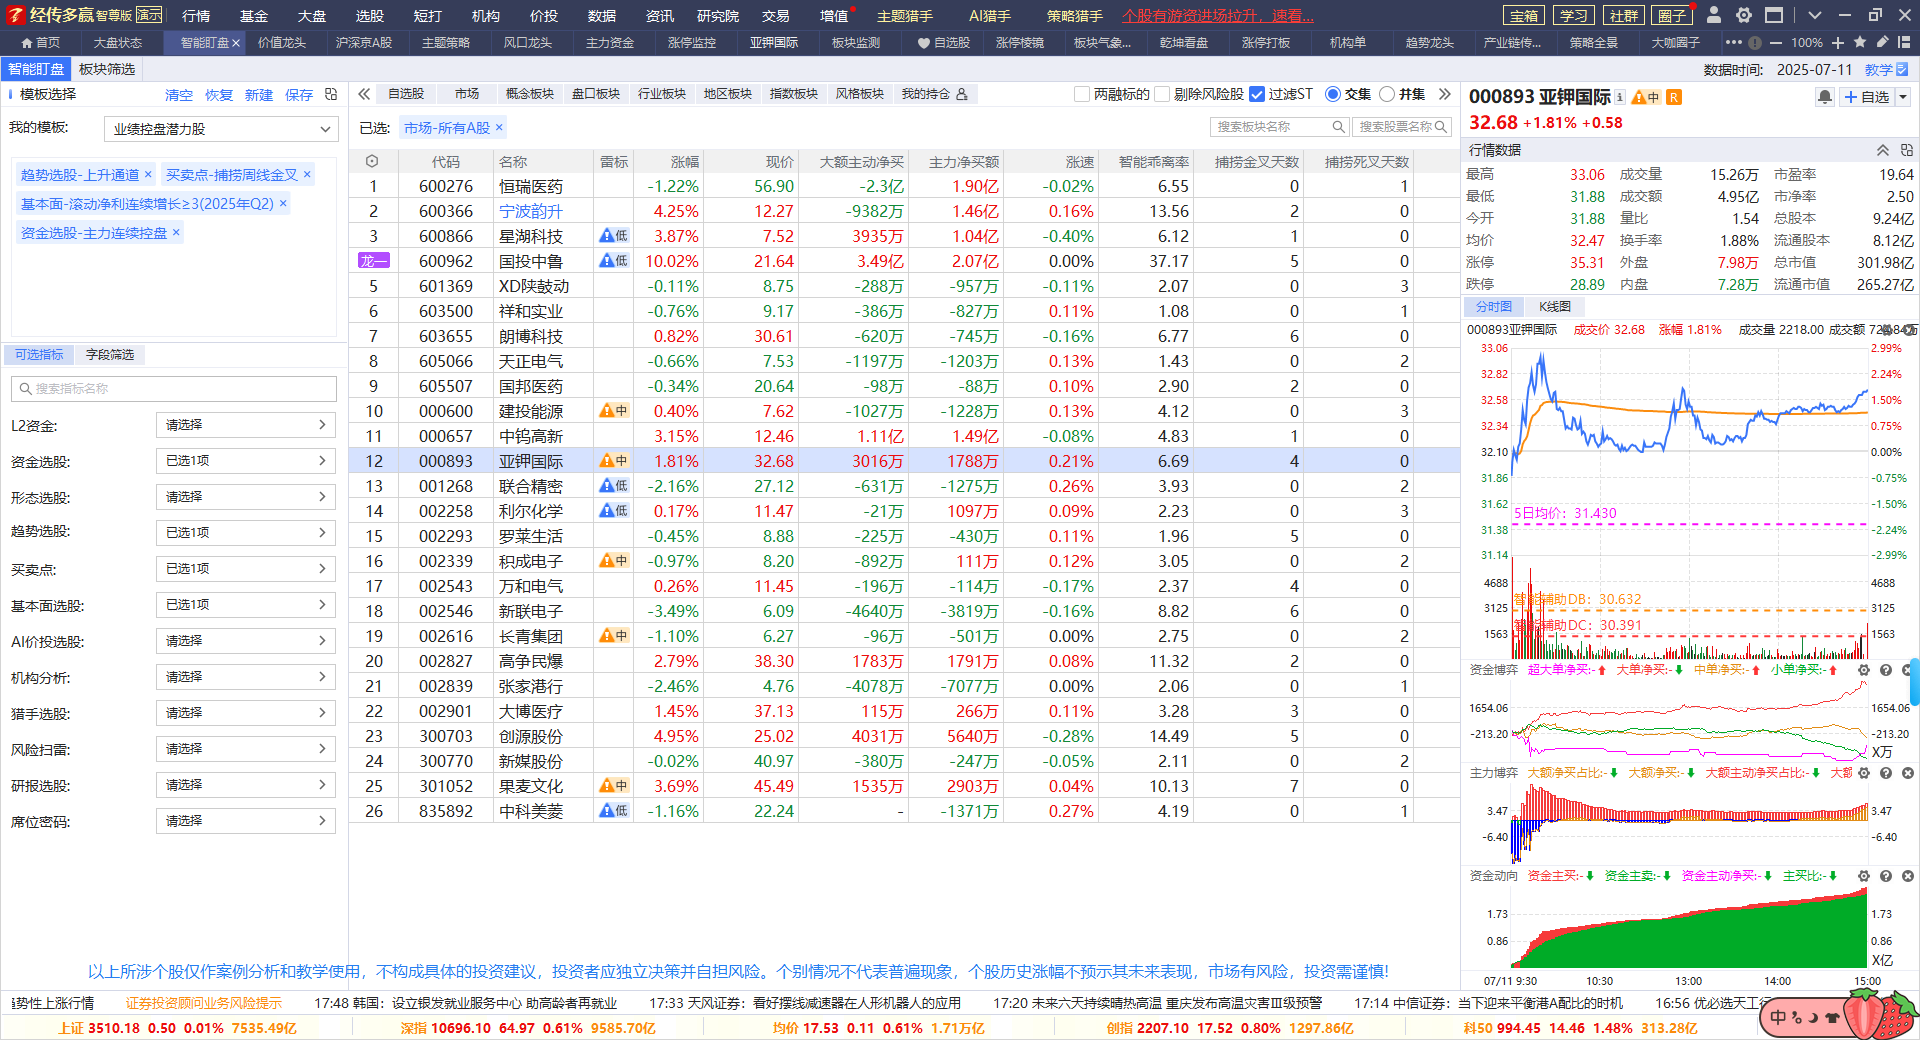The width and height of the screenshot is (1920, 1040).
Task: Remove the 买卖点-捕捞周线金叉 filter tag
Action: pyautogui.click(x=307, y=174)
